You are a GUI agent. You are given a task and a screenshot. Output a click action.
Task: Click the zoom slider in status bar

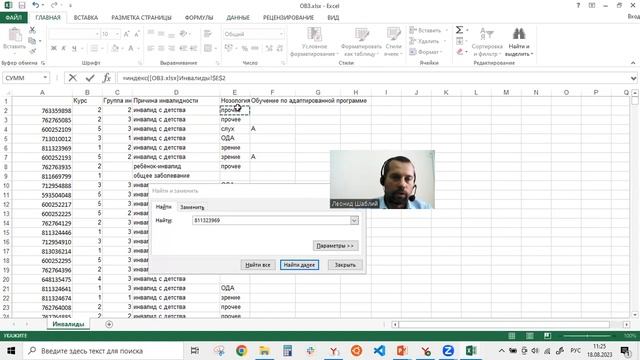(587, 336)
